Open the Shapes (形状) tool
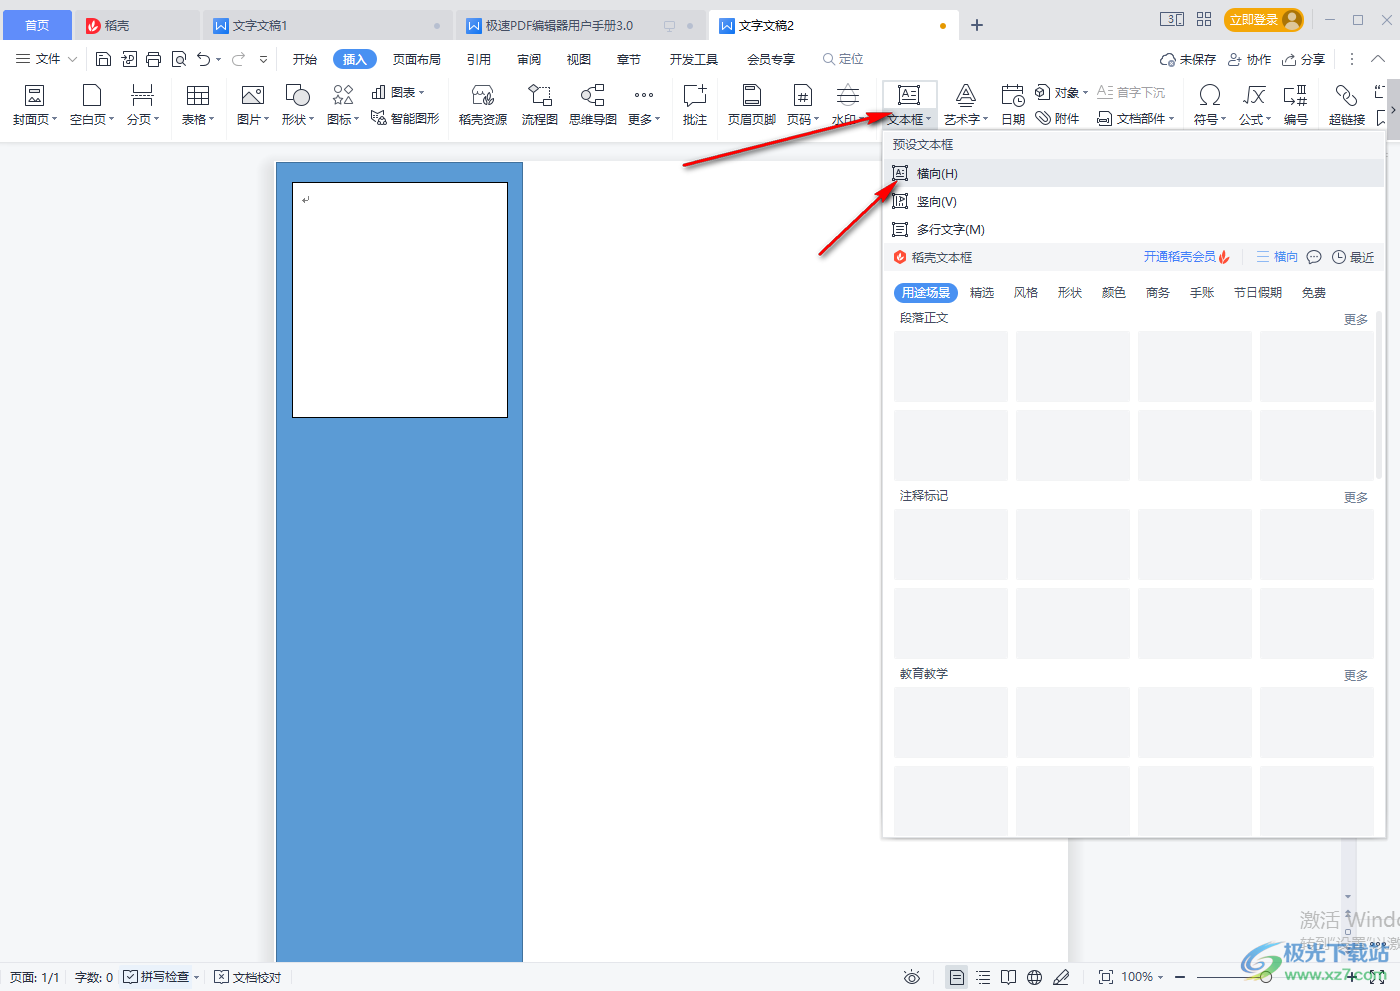The image size is (1400, 991). coord(298,105)
